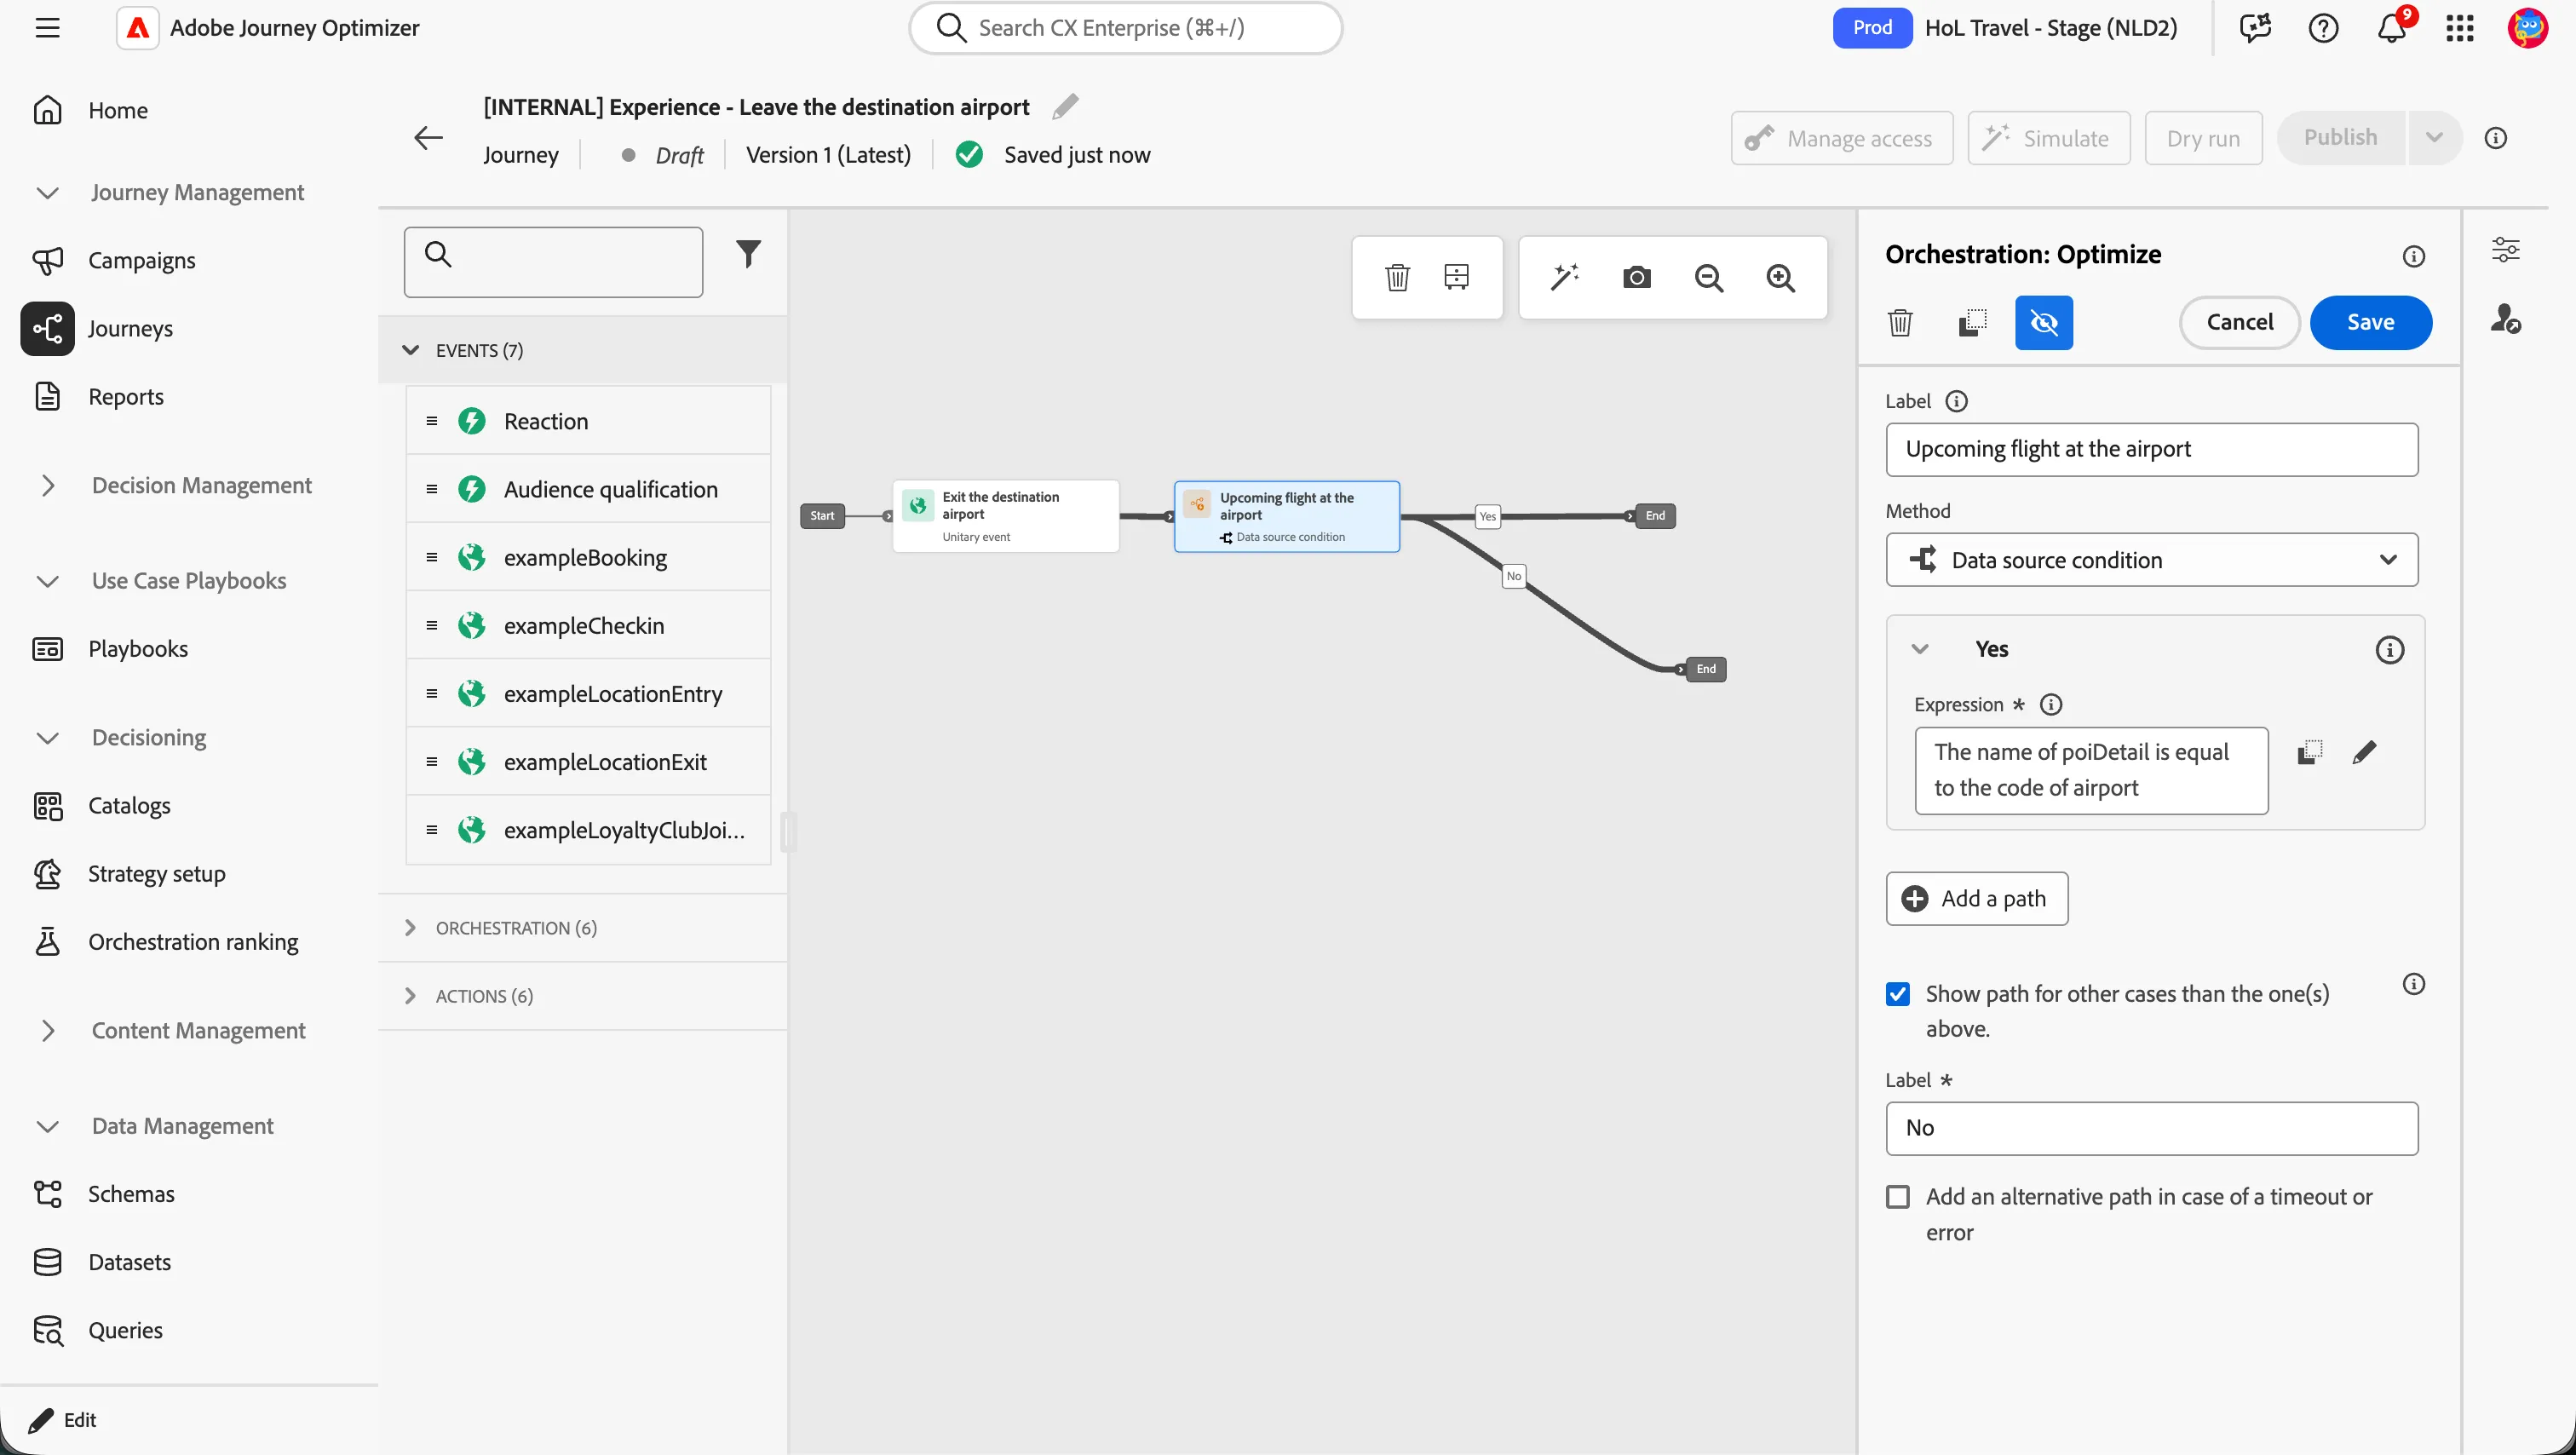Image resolution: width=2576 pixels, height=1455 pixels.
Task: Open the app switcher grid
Action: (2459, 28)
